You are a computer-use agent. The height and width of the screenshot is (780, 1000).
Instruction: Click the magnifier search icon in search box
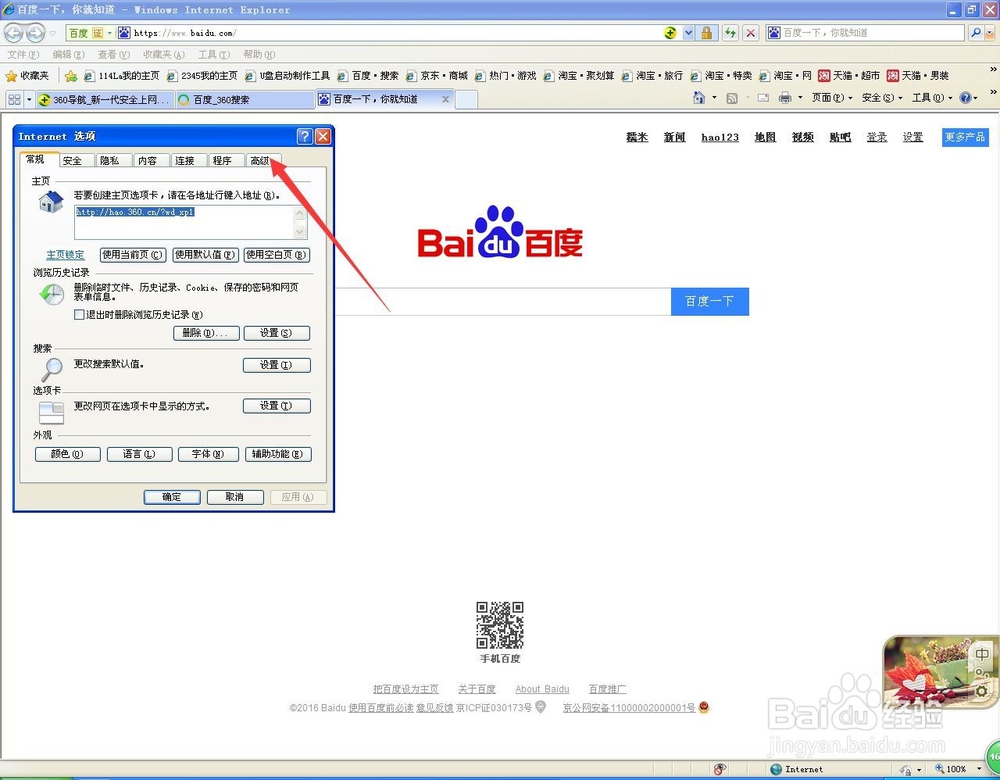coord(976,33)
